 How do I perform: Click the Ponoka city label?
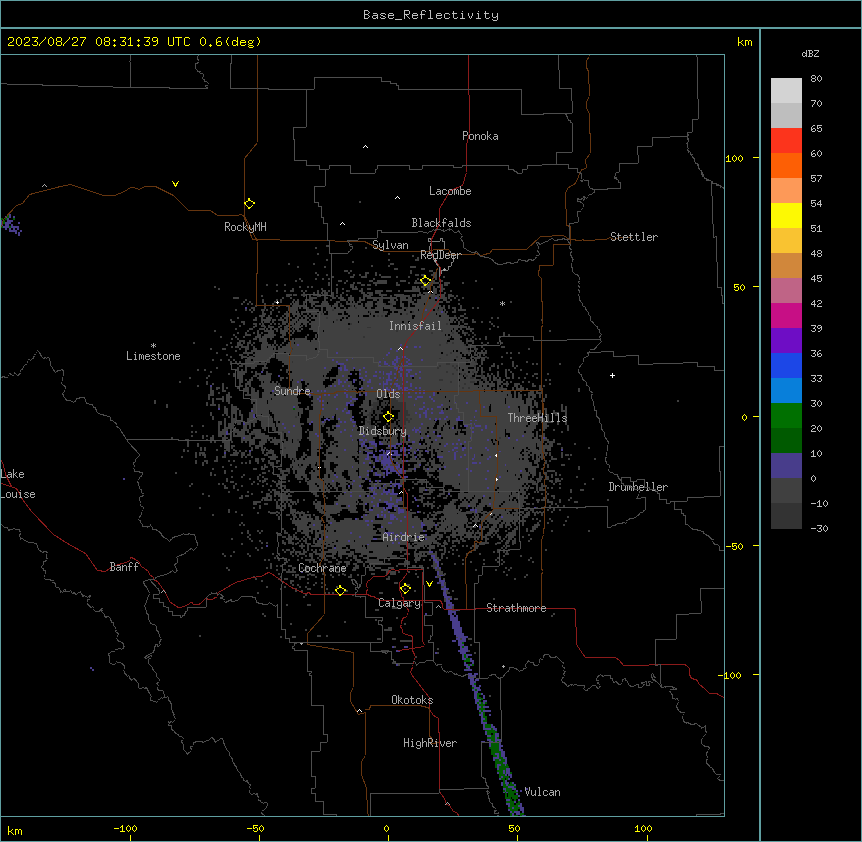tap(480, 136)
